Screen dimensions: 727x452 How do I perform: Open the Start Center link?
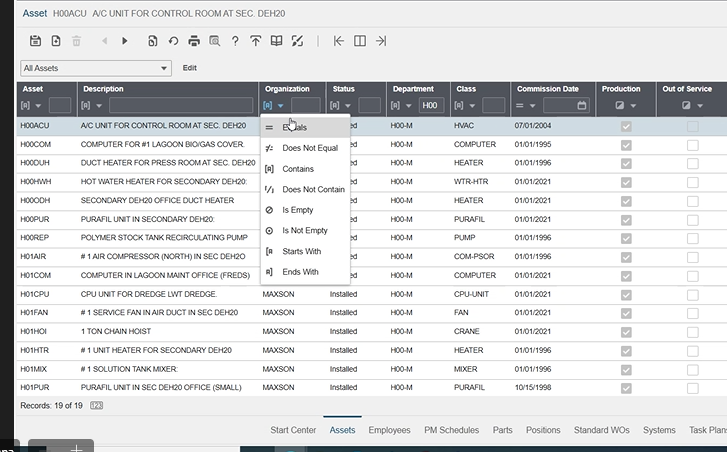click(x=293, y=430)
